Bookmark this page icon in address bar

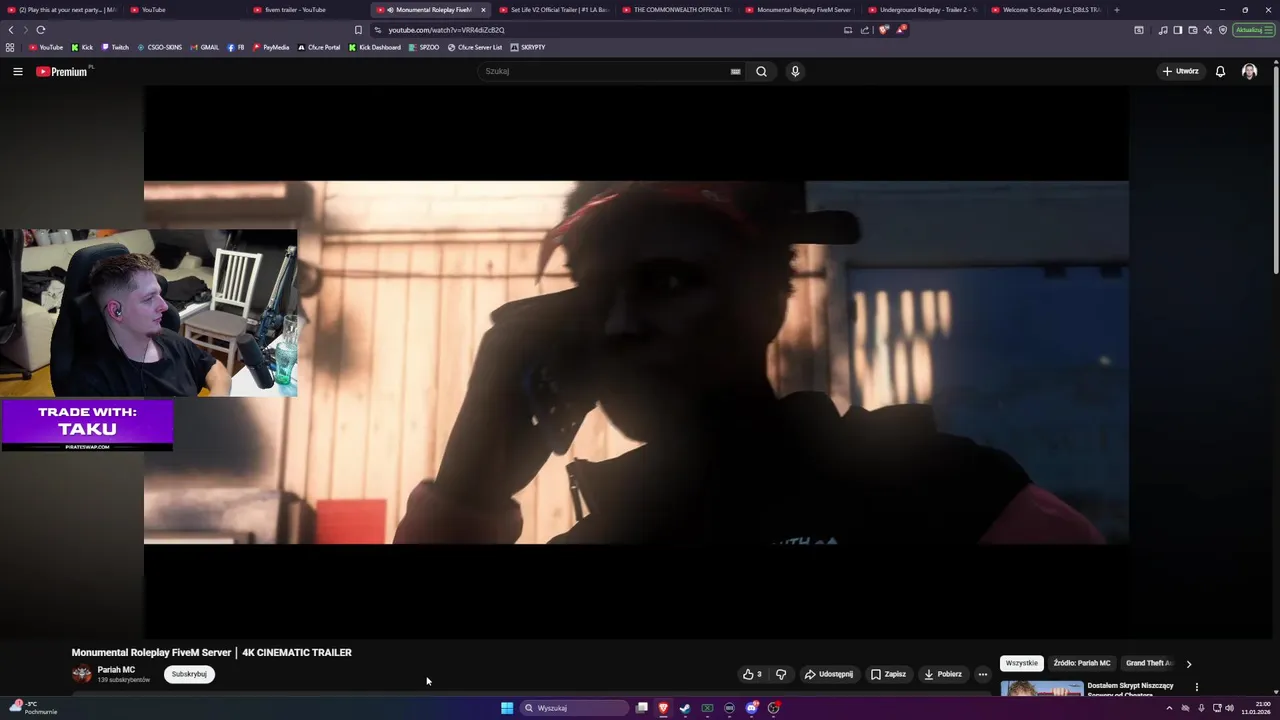(358, 30)
